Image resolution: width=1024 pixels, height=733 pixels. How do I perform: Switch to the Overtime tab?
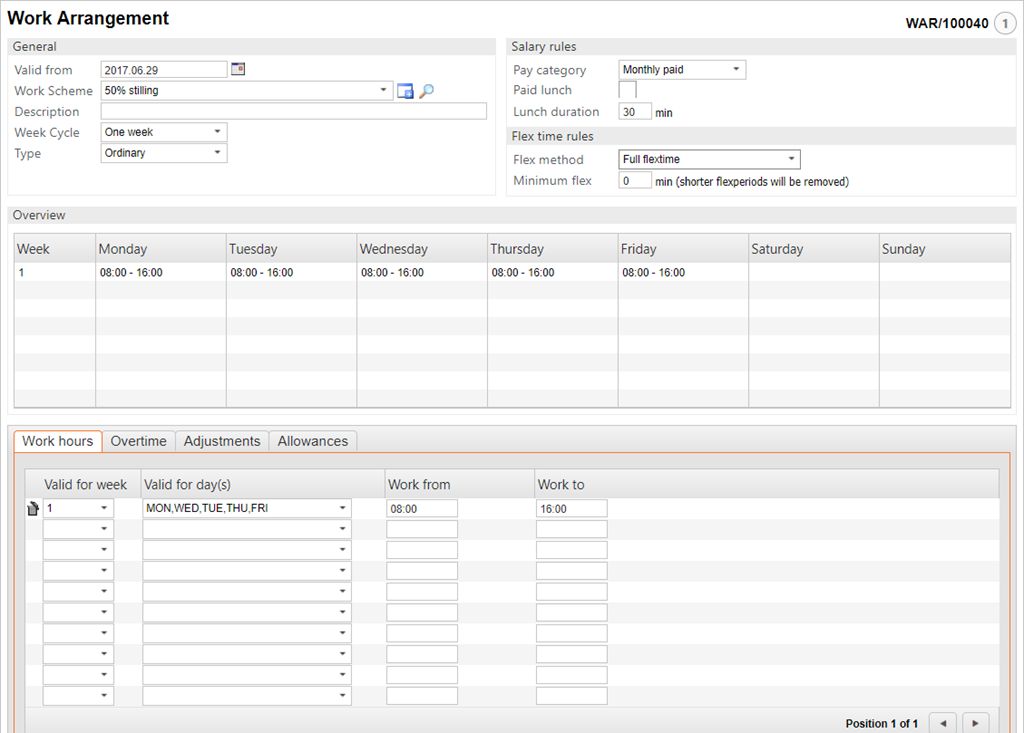point(138,441)
